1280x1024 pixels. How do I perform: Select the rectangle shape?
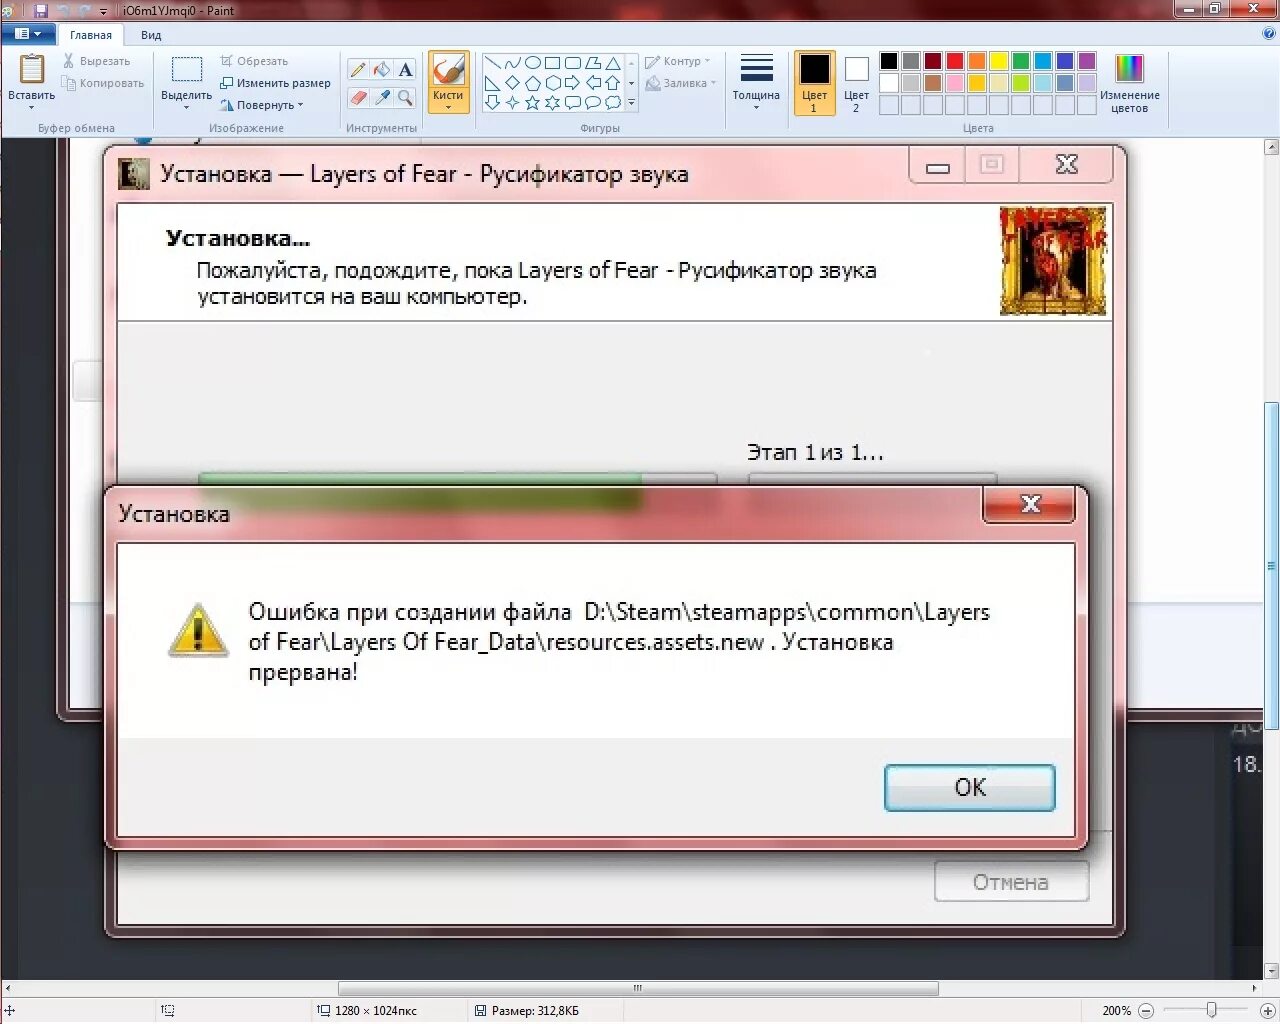pyautogui.click(x=552, y=63)
